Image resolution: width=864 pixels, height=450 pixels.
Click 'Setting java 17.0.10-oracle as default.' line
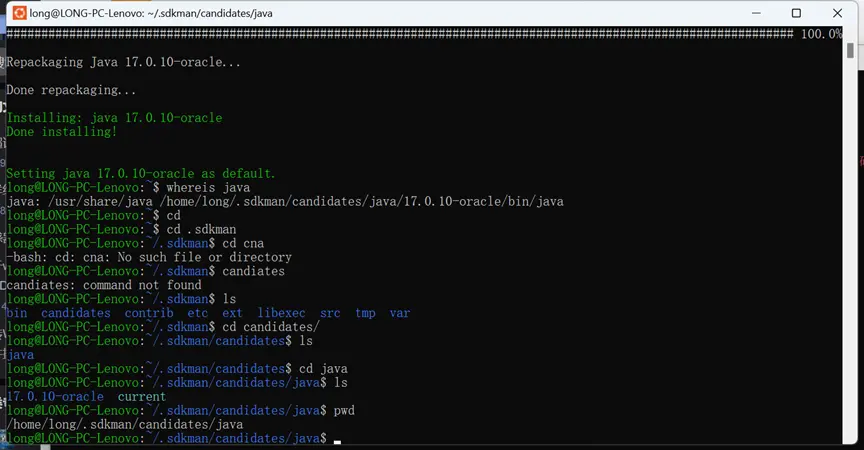click(x=141, y=174)
